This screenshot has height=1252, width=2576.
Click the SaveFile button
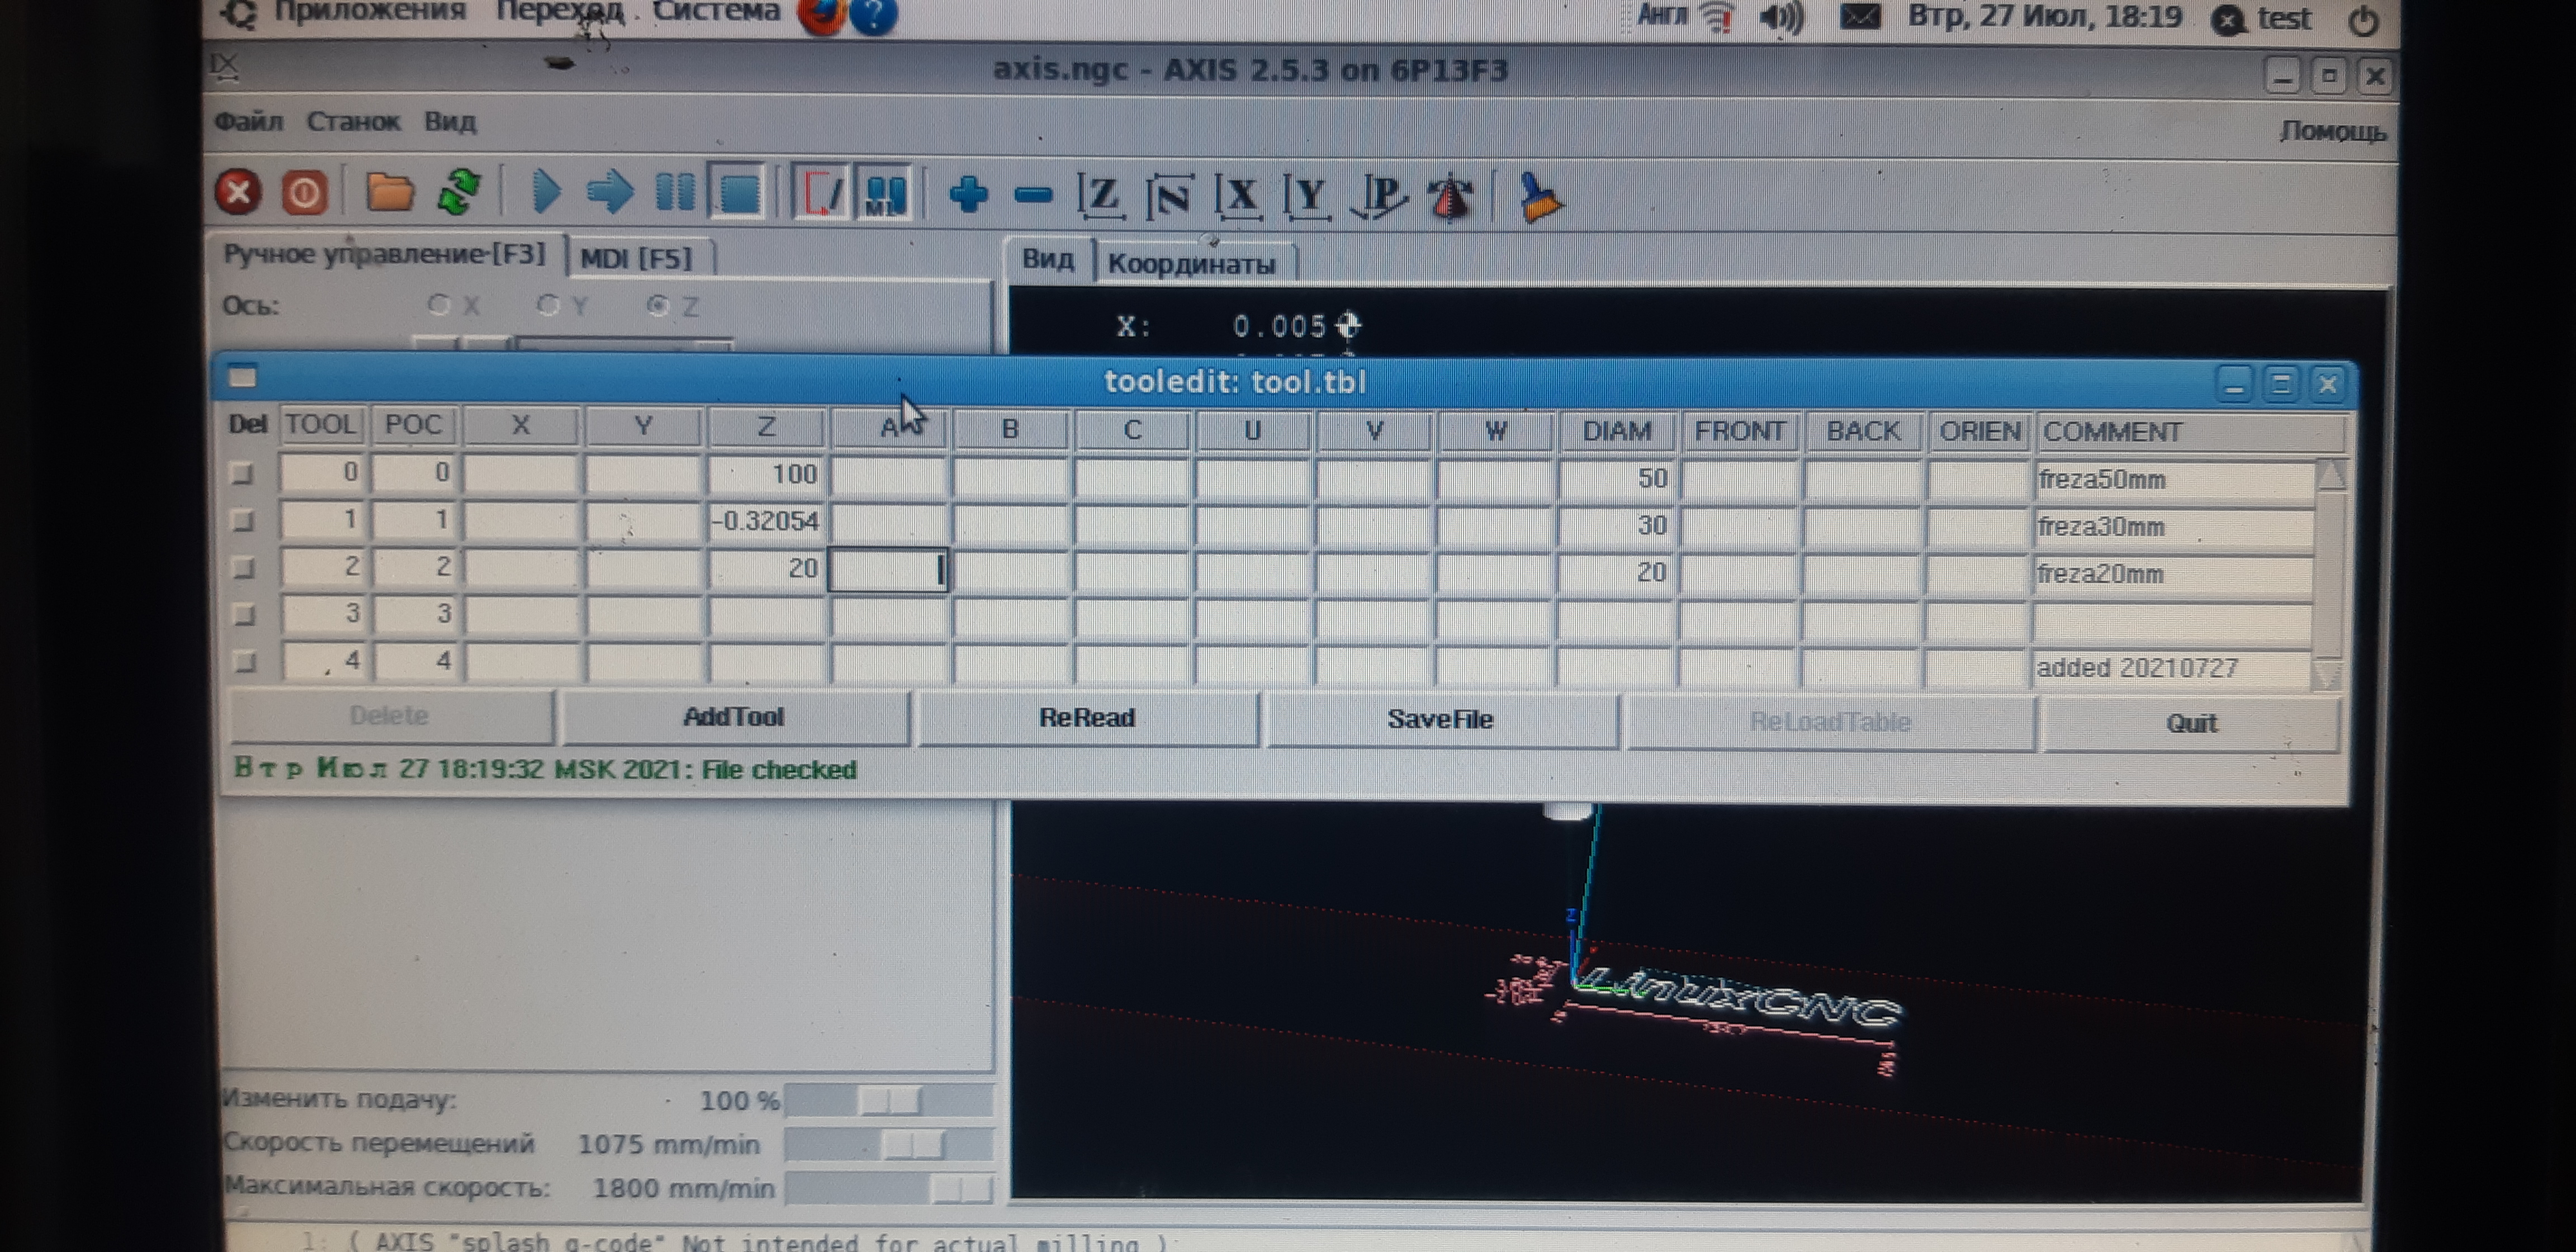coord(1439,719)
